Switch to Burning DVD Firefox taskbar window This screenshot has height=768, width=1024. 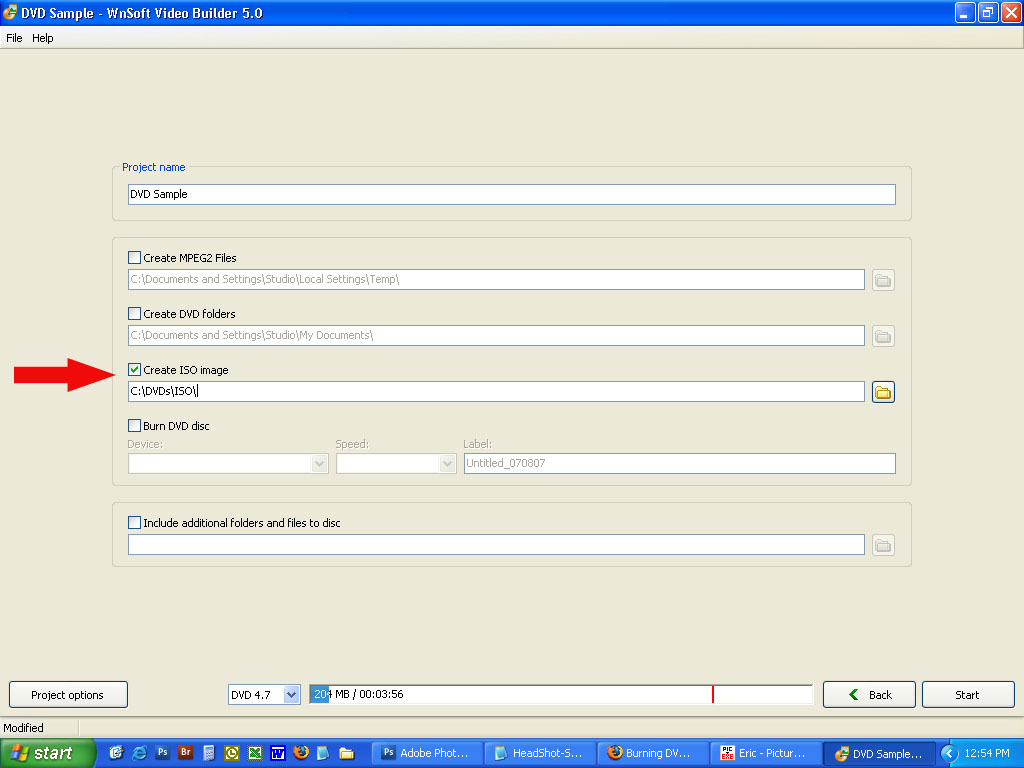point(654,753)
